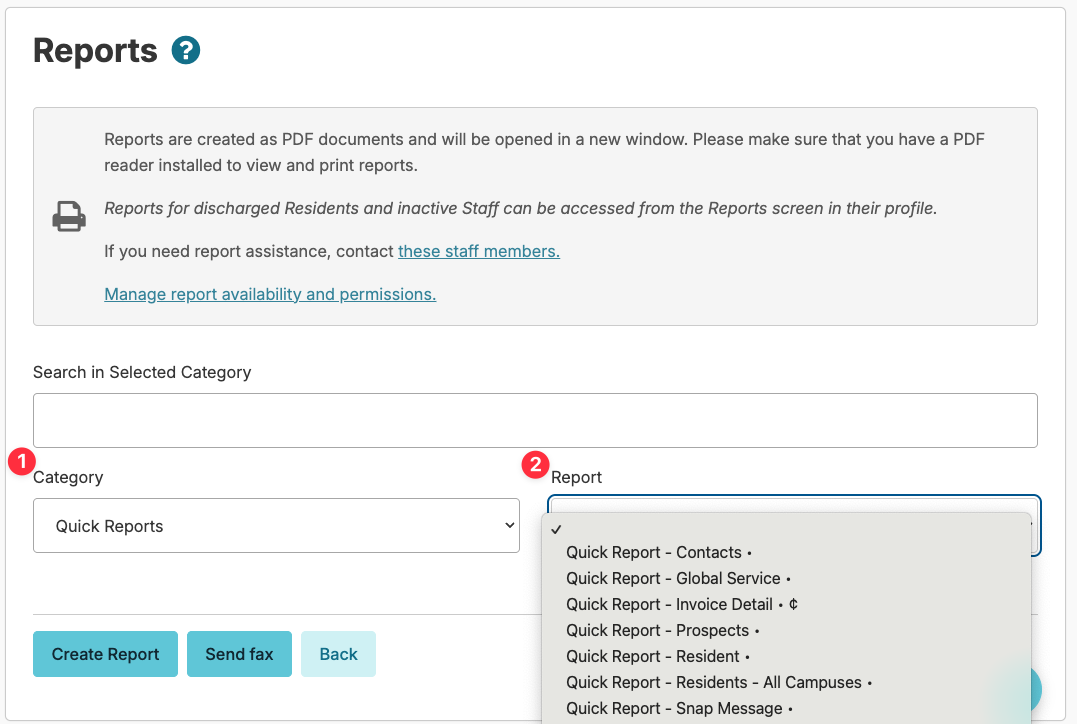Click the italic discharged Residents note text
1077x724 pixels.
(x=521, y=208)
